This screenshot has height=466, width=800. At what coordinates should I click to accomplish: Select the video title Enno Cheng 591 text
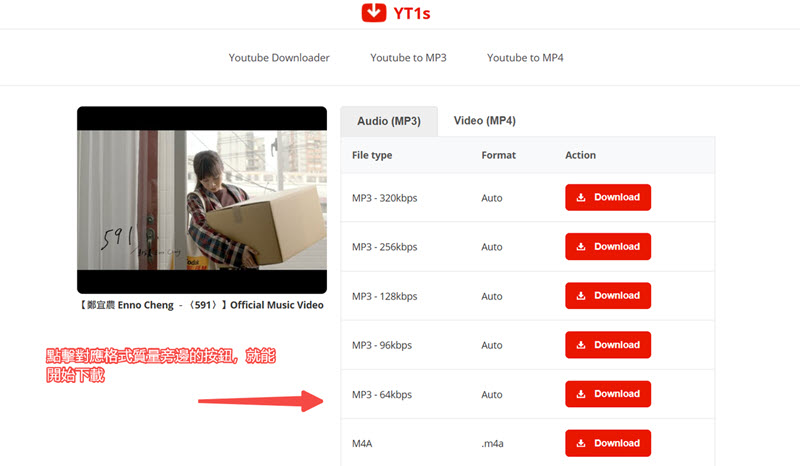pyautogui.click(x=201, y=305)
